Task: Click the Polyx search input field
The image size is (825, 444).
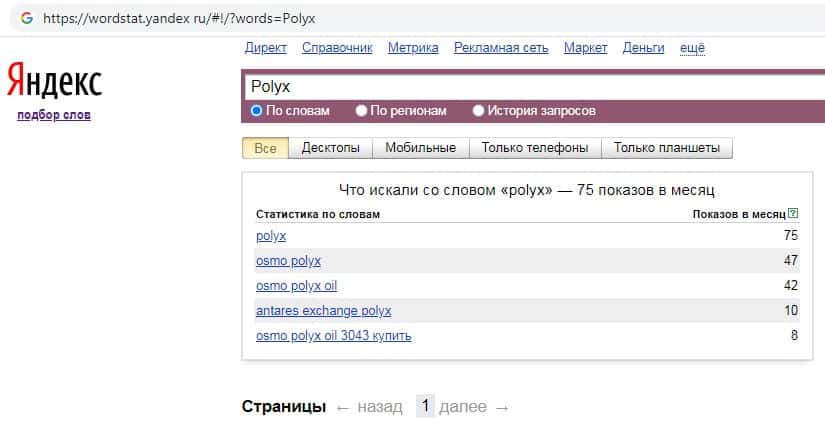Action: point(530,86)
